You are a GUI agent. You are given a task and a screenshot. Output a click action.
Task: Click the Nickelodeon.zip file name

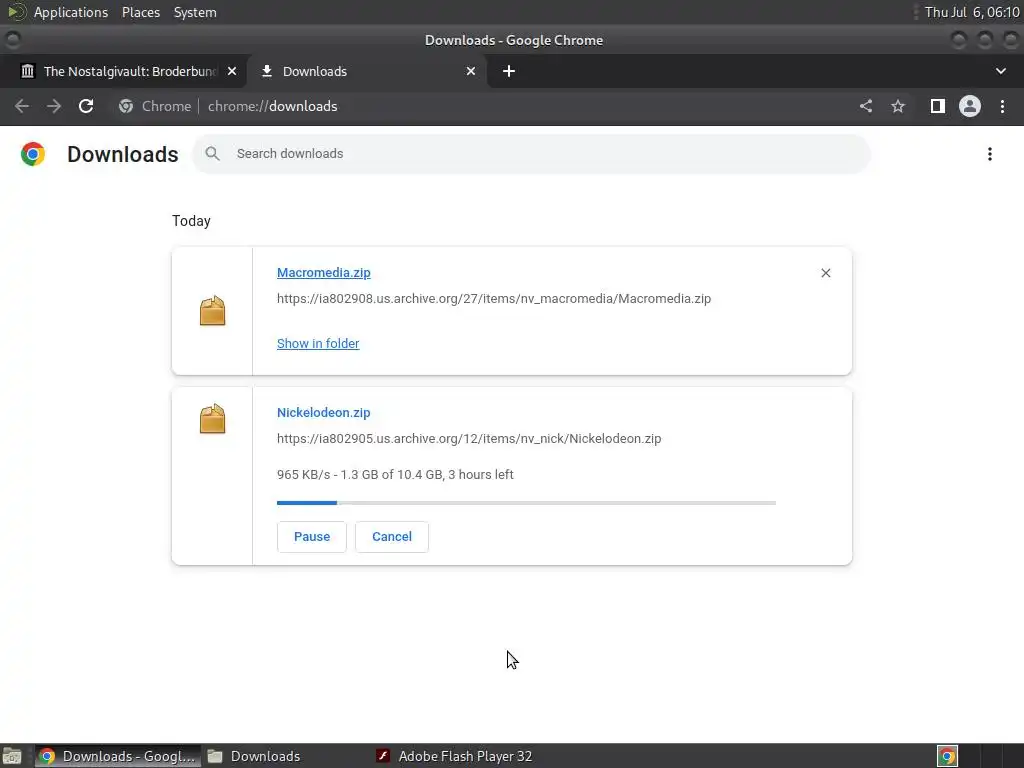click(x=323, y=413)
